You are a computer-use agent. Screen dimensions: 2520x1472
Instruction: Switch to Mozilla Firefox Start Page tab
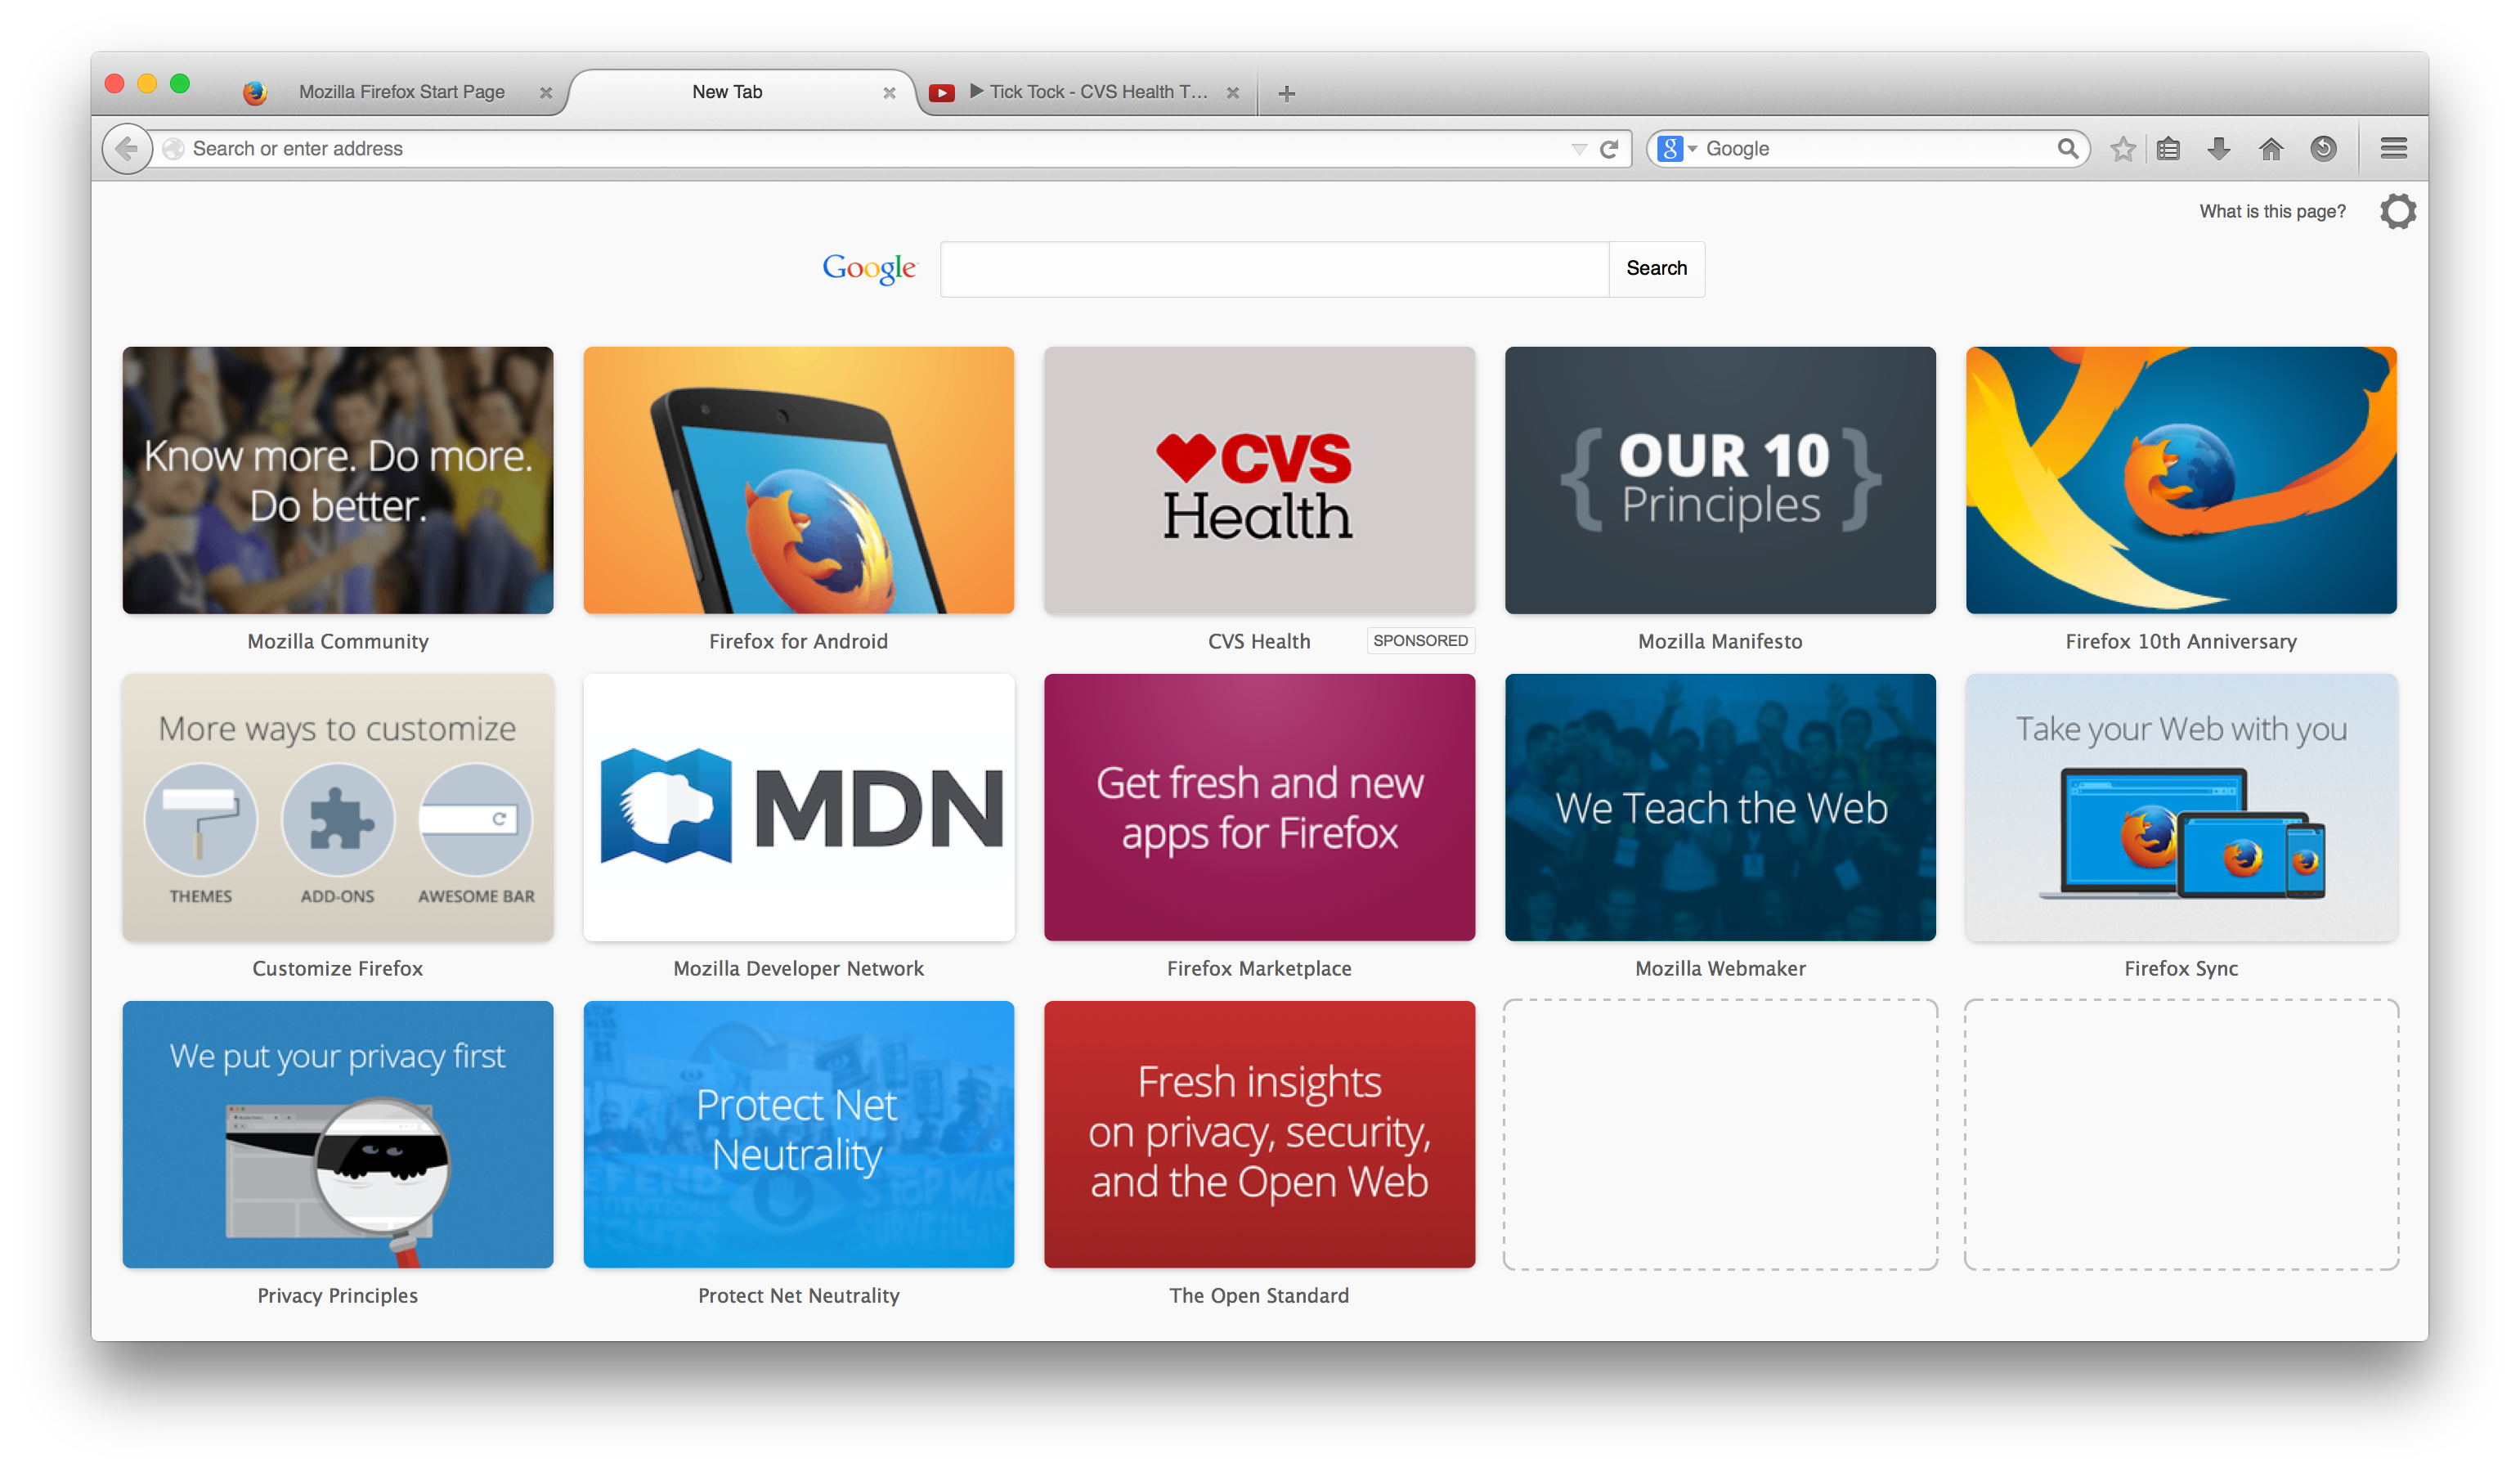click(401, 92)
